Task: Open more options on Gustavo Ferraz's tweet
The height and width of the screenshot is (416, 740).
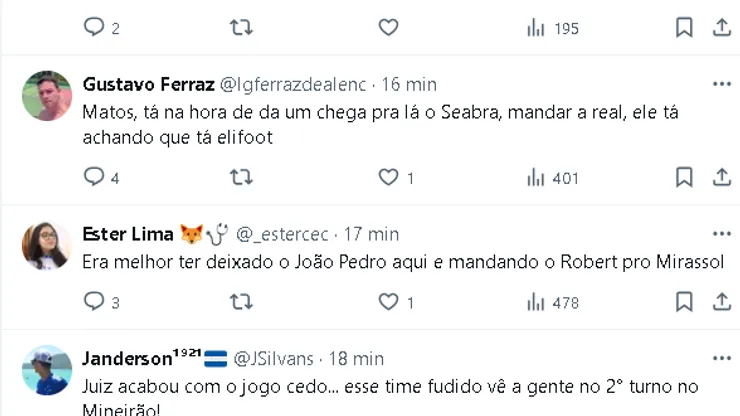Action: coord(722,84)
